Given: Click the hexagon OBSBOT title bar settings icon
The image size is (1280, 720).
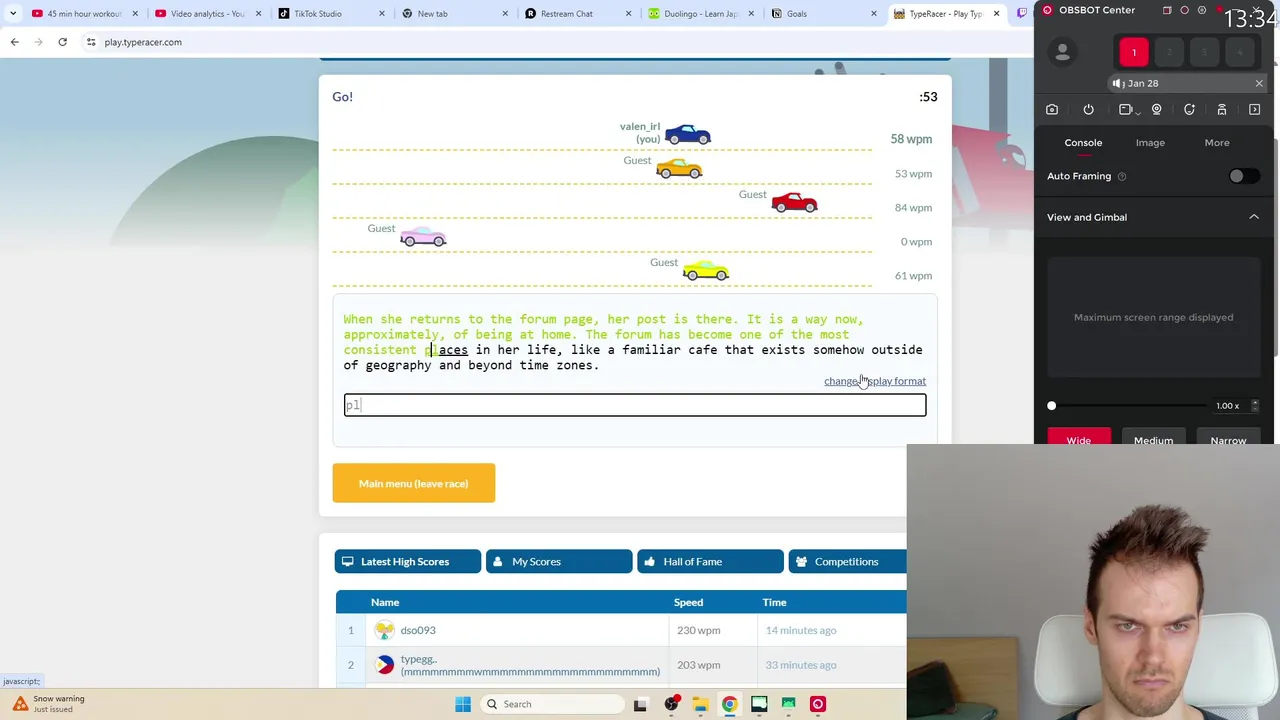Looking at the screenshot, I should point(1202,10).
